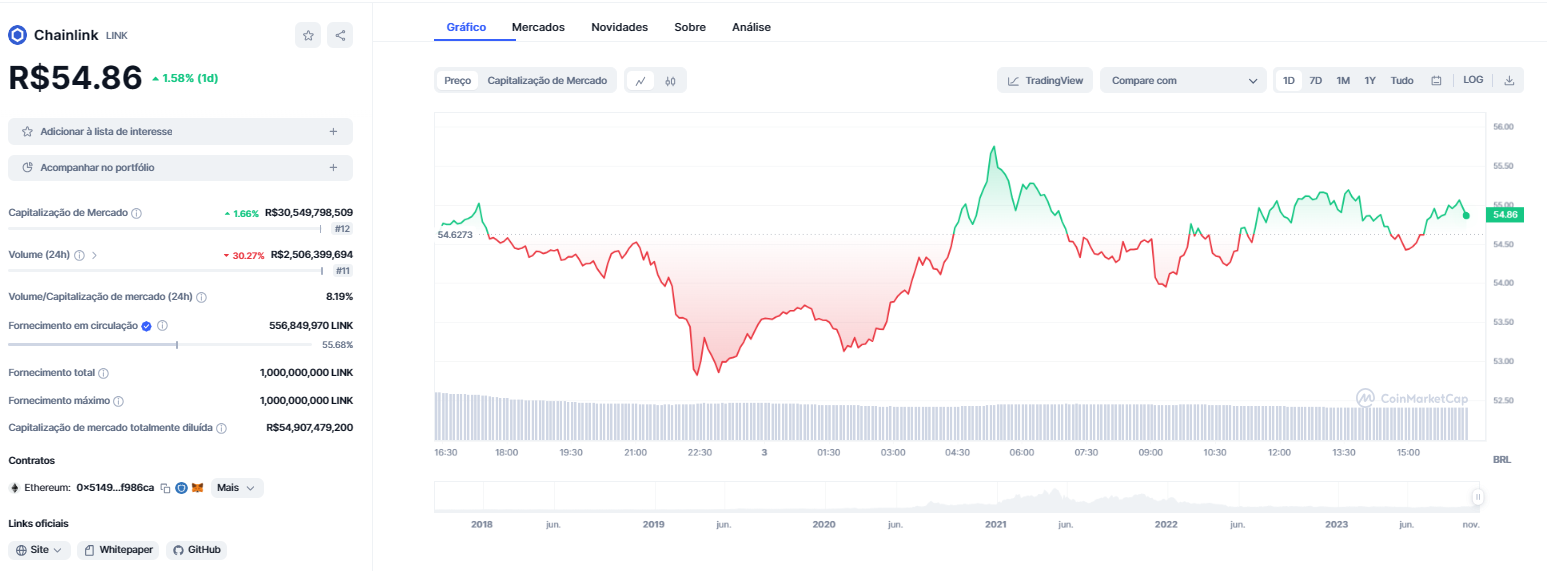Click the share icon beside Chainlink
Viewport: 1547px width, 571px height.
point(340,35)
